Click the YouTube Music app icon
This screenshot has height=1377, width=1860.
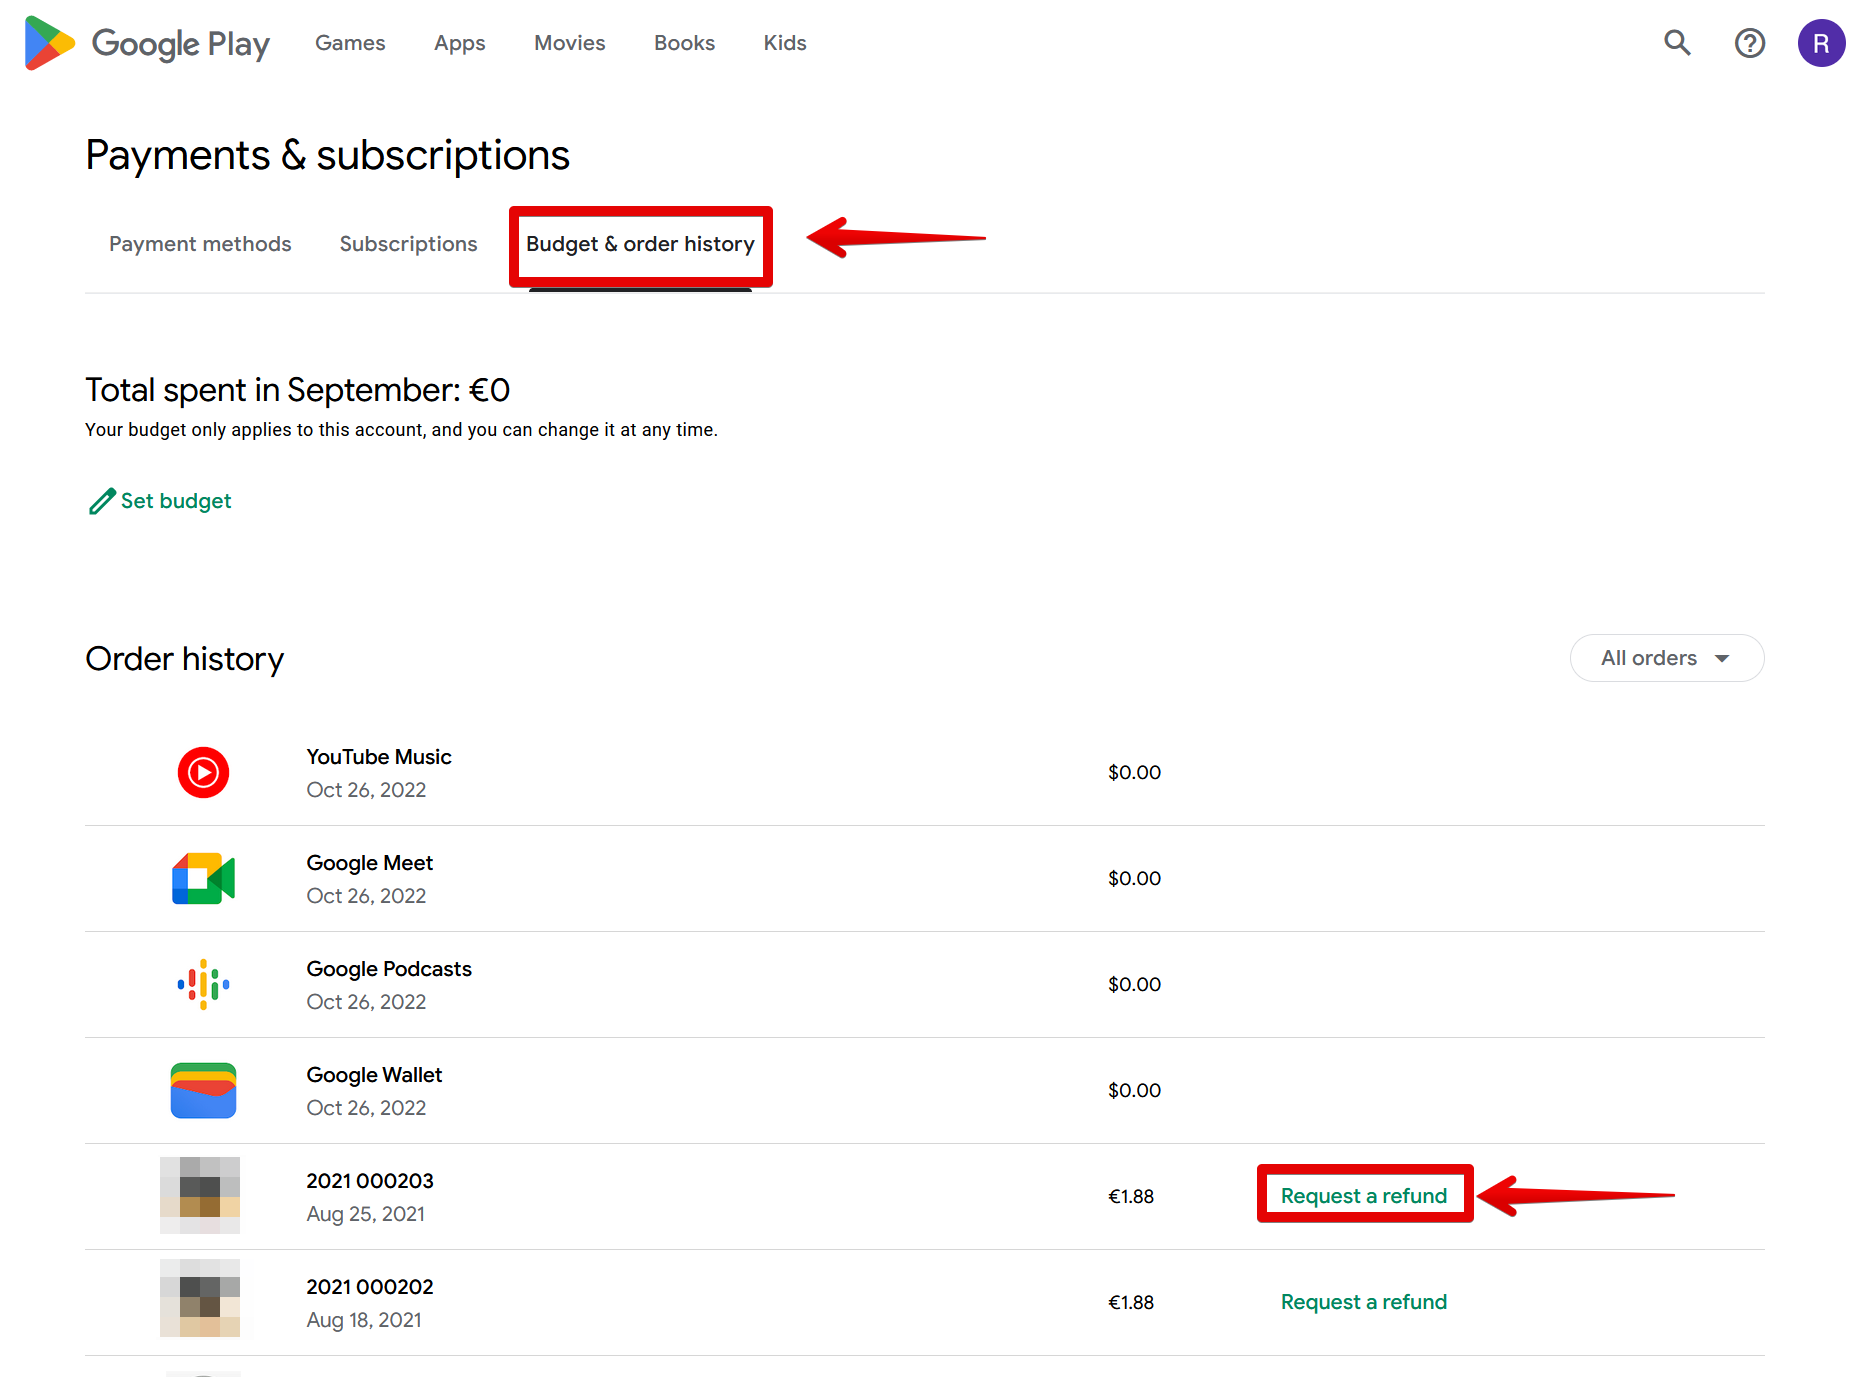(203, 772)
